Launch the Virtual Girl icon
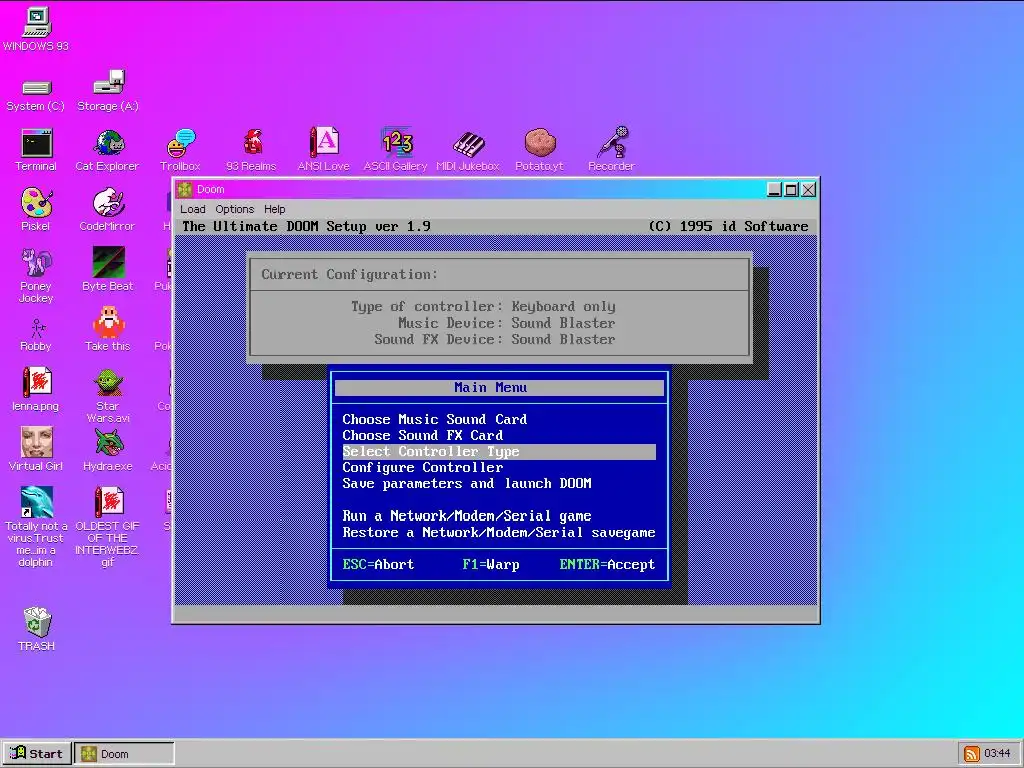The image size is (1024, 768). tap(36, 449)
